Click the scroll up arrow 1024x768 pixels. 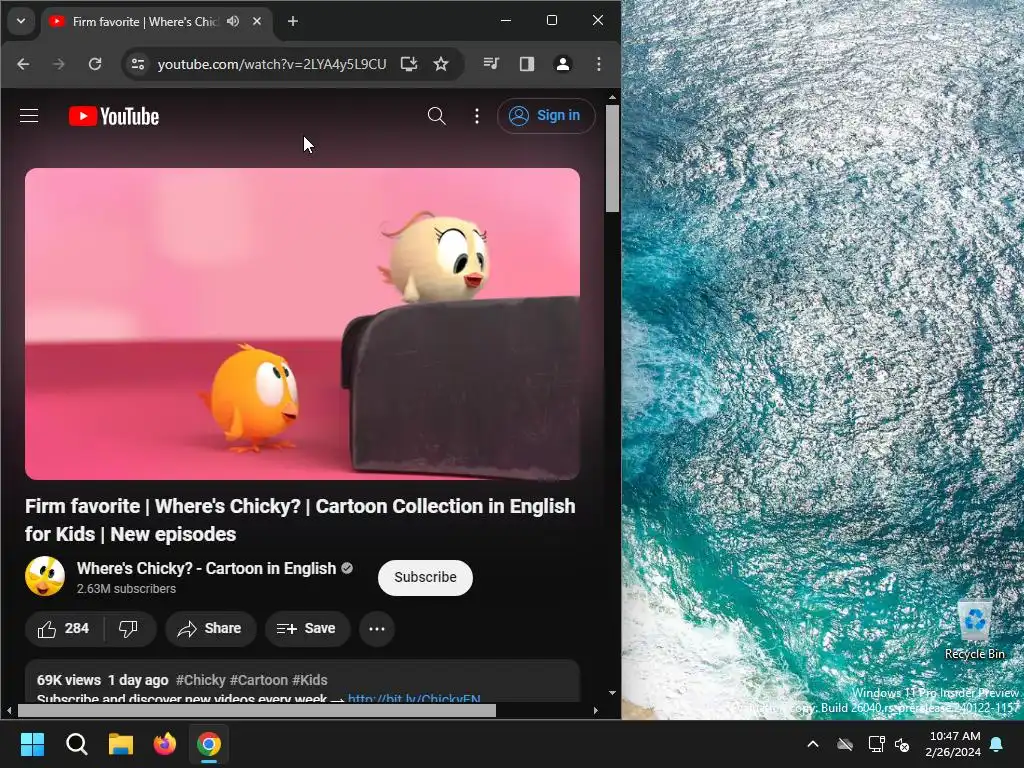(x=612, y=97)
